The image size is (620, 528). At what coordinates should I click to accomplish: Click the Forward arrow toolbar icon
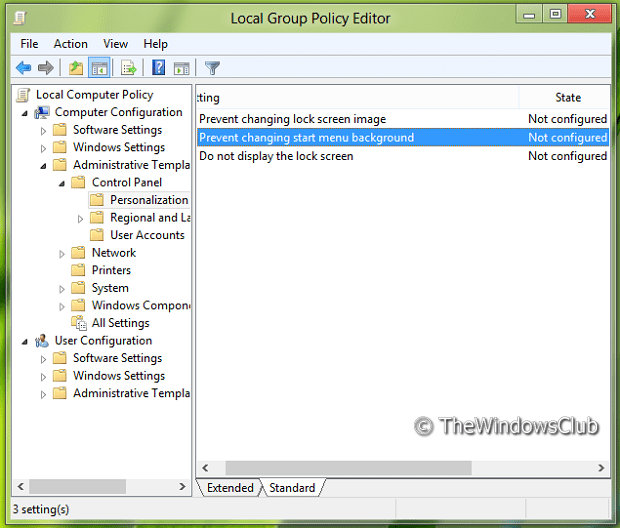tap(45, 68)
